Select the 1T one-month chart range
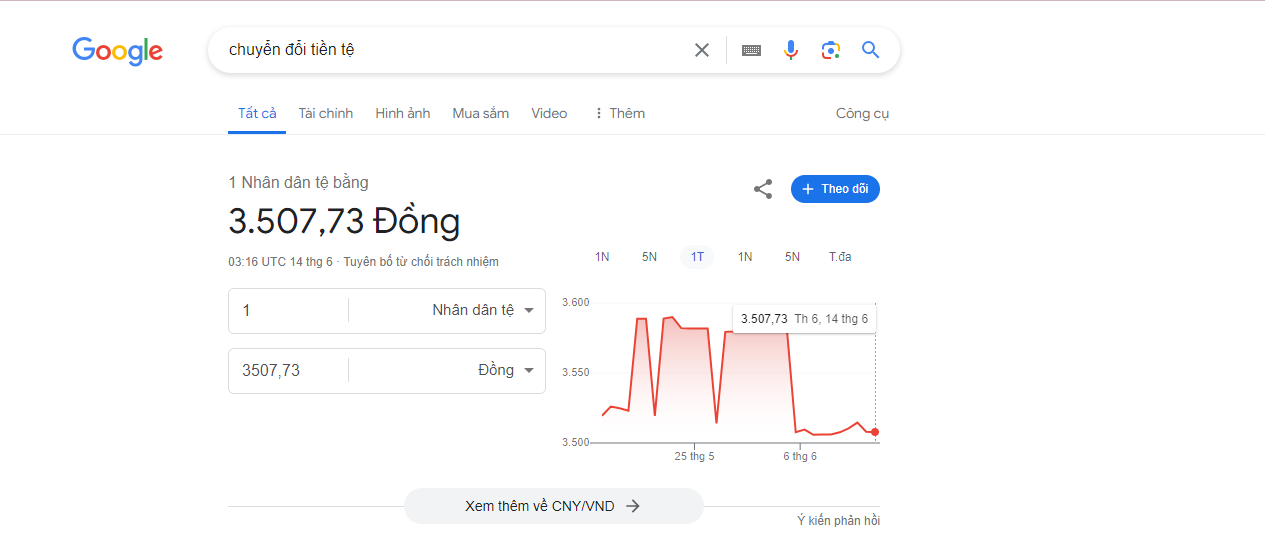This screenshot has width=1265, height=558. point(697,257)
